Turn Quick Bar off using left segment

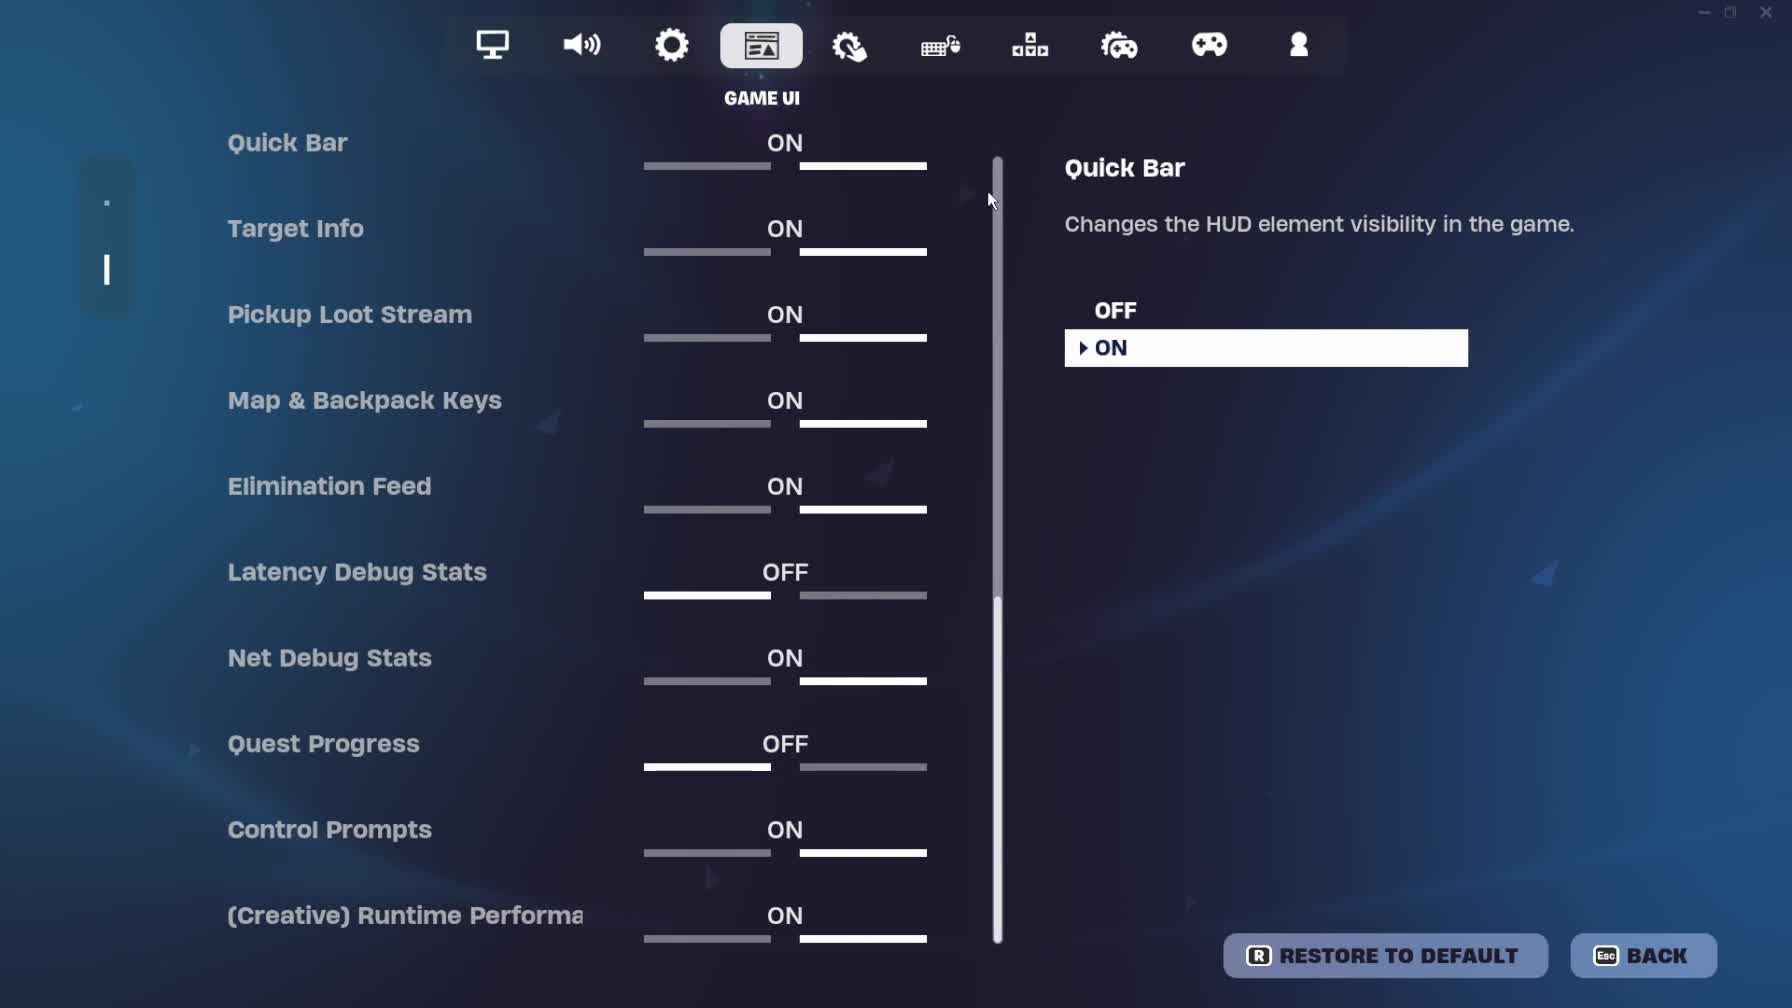click(707, 166)
